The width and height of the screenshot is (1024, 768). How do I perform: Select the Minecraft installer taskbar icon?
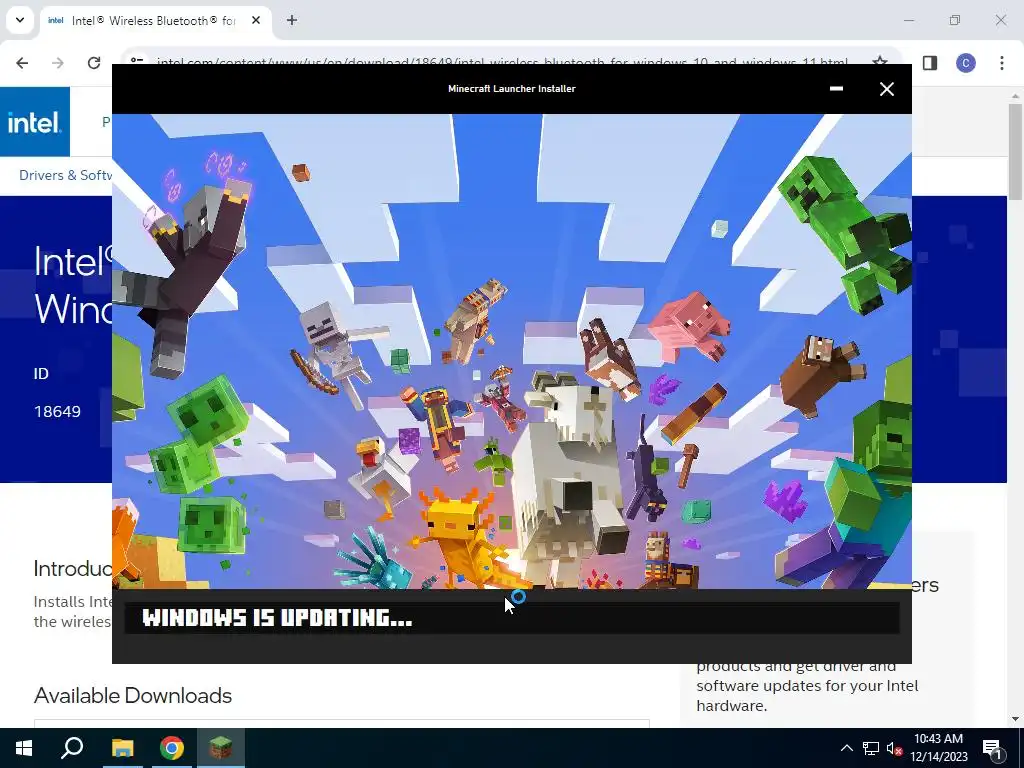click(x=221, y=748)
